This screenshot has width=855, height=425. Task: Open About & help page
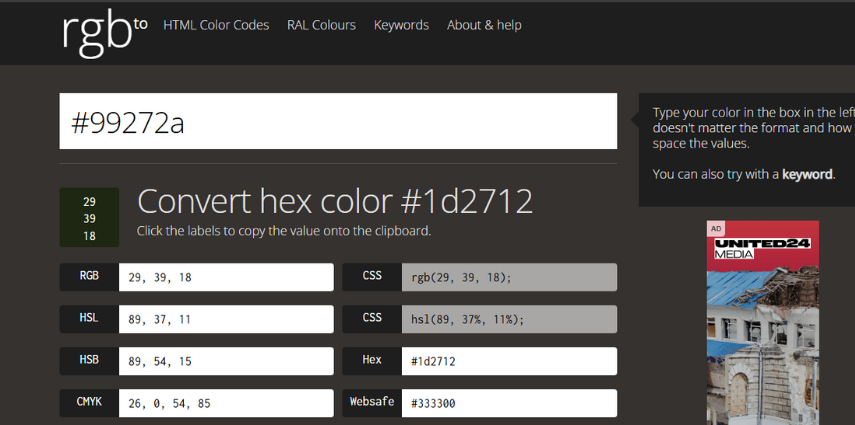[x=484, y=25]
